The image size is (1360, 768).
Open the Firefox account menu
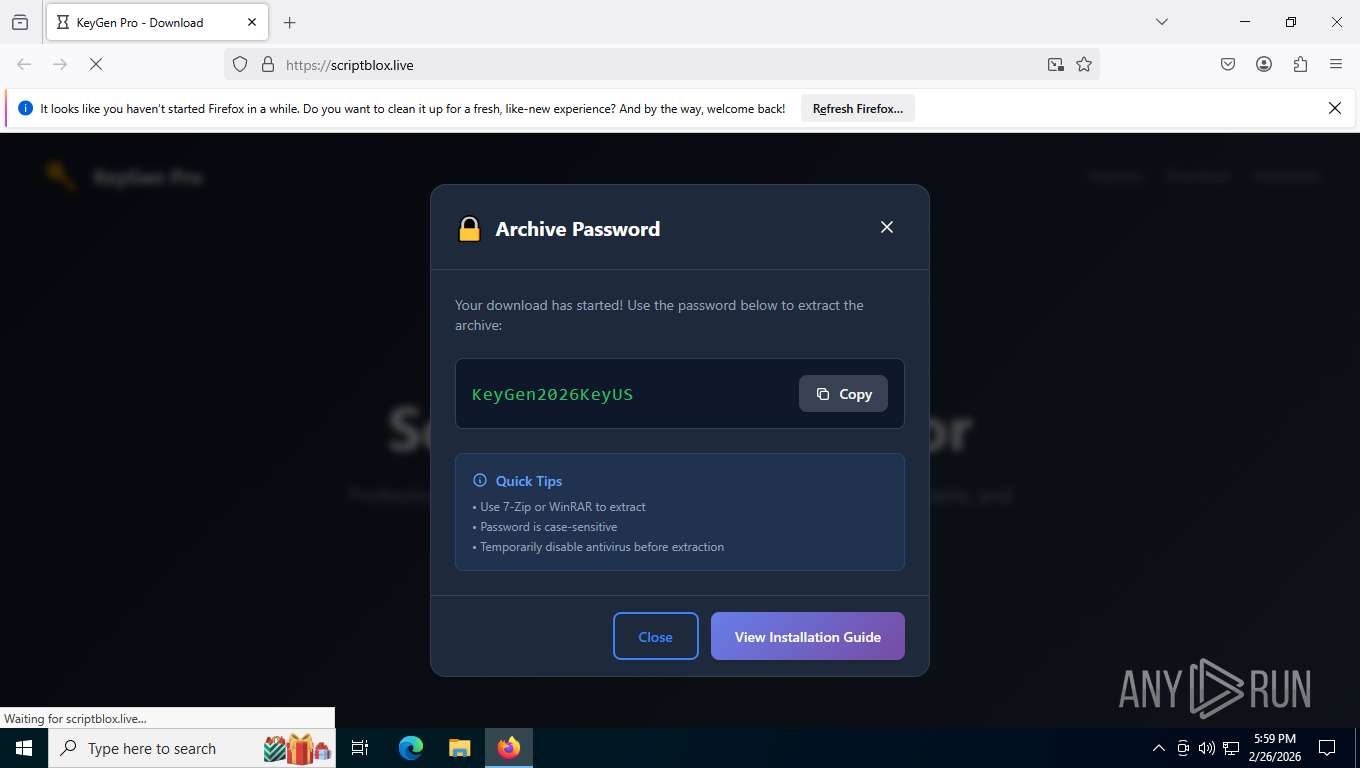pos(1264,64)
